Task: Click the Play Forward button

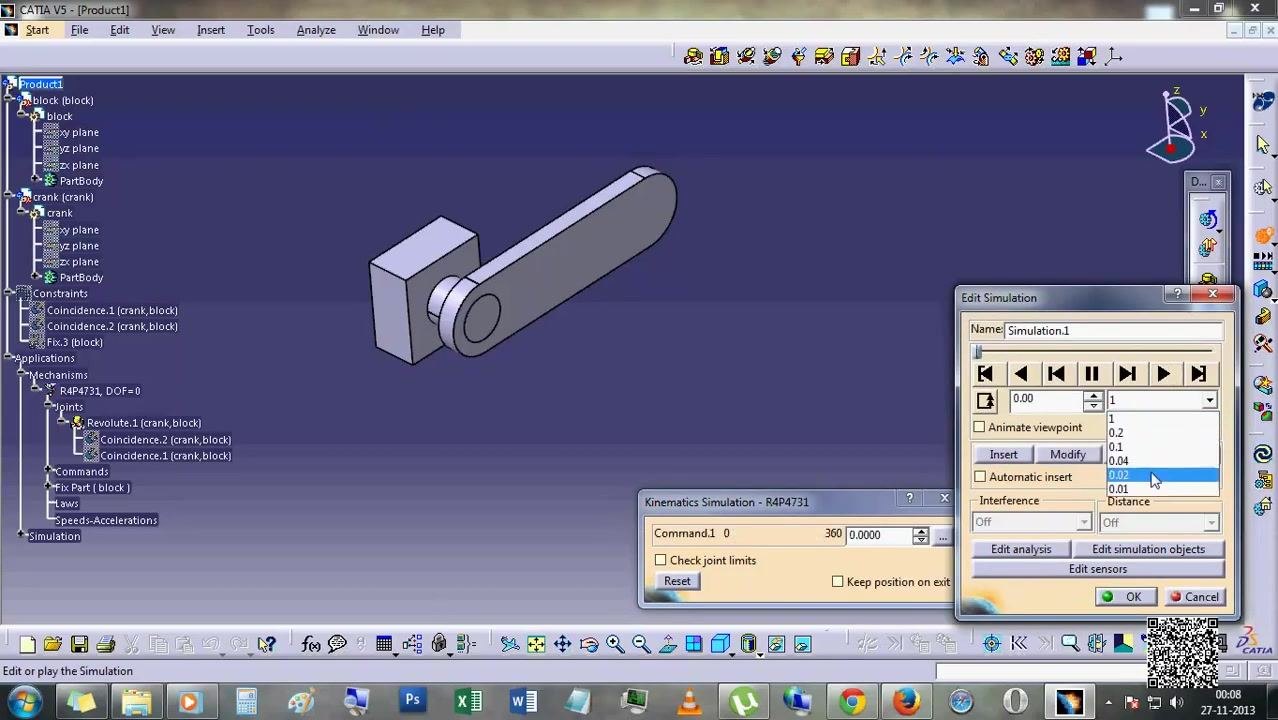Action: click(1163, 374)
